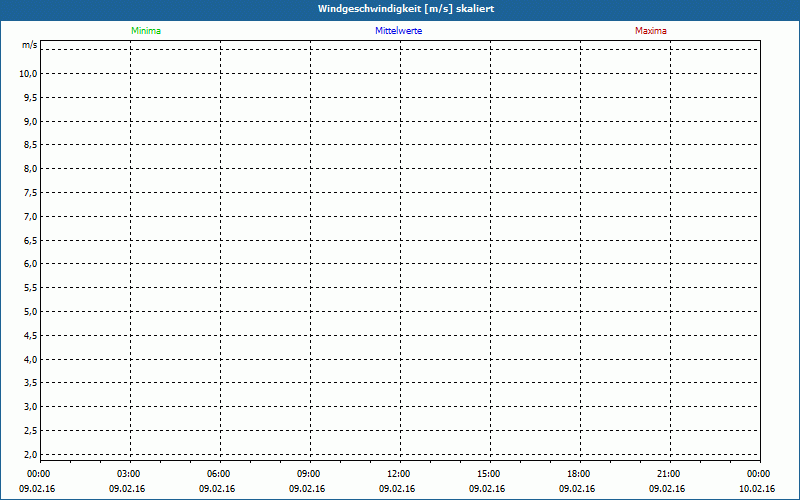
Task: Click the 18:00 time label
Action: pos(579,474)
